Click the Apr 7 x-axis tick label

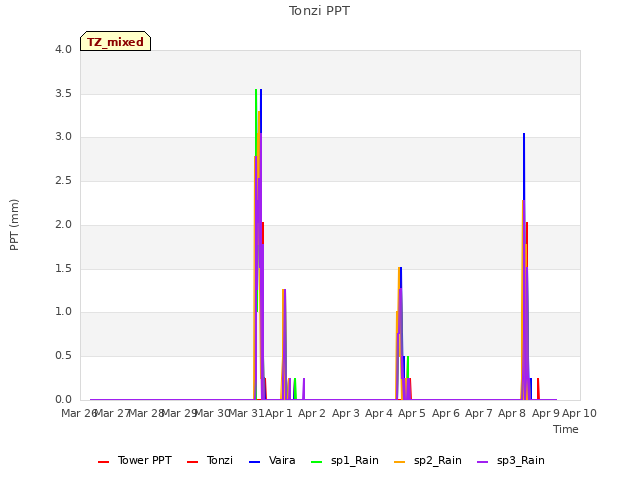(x=479, y=413)
